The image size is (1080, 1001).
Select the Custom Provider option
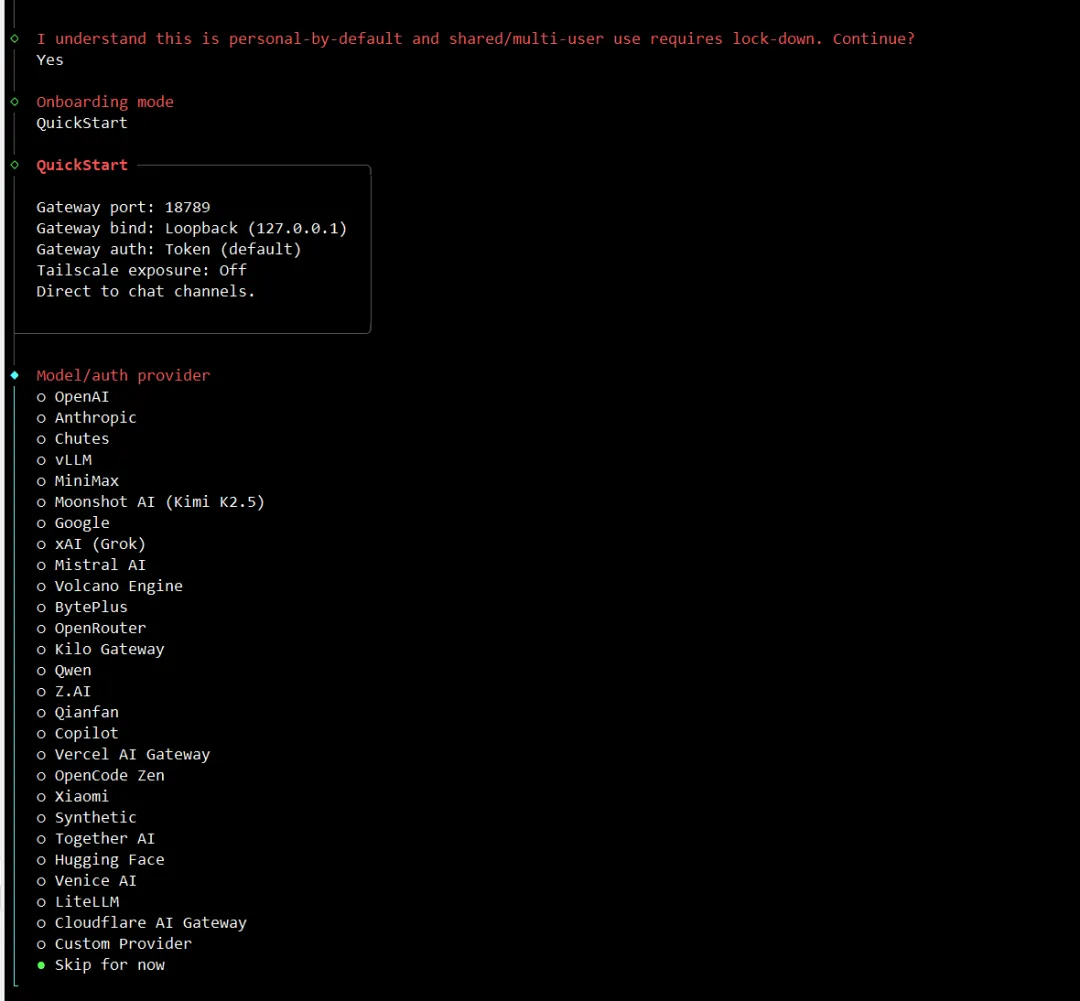click(x=114, y=944)
